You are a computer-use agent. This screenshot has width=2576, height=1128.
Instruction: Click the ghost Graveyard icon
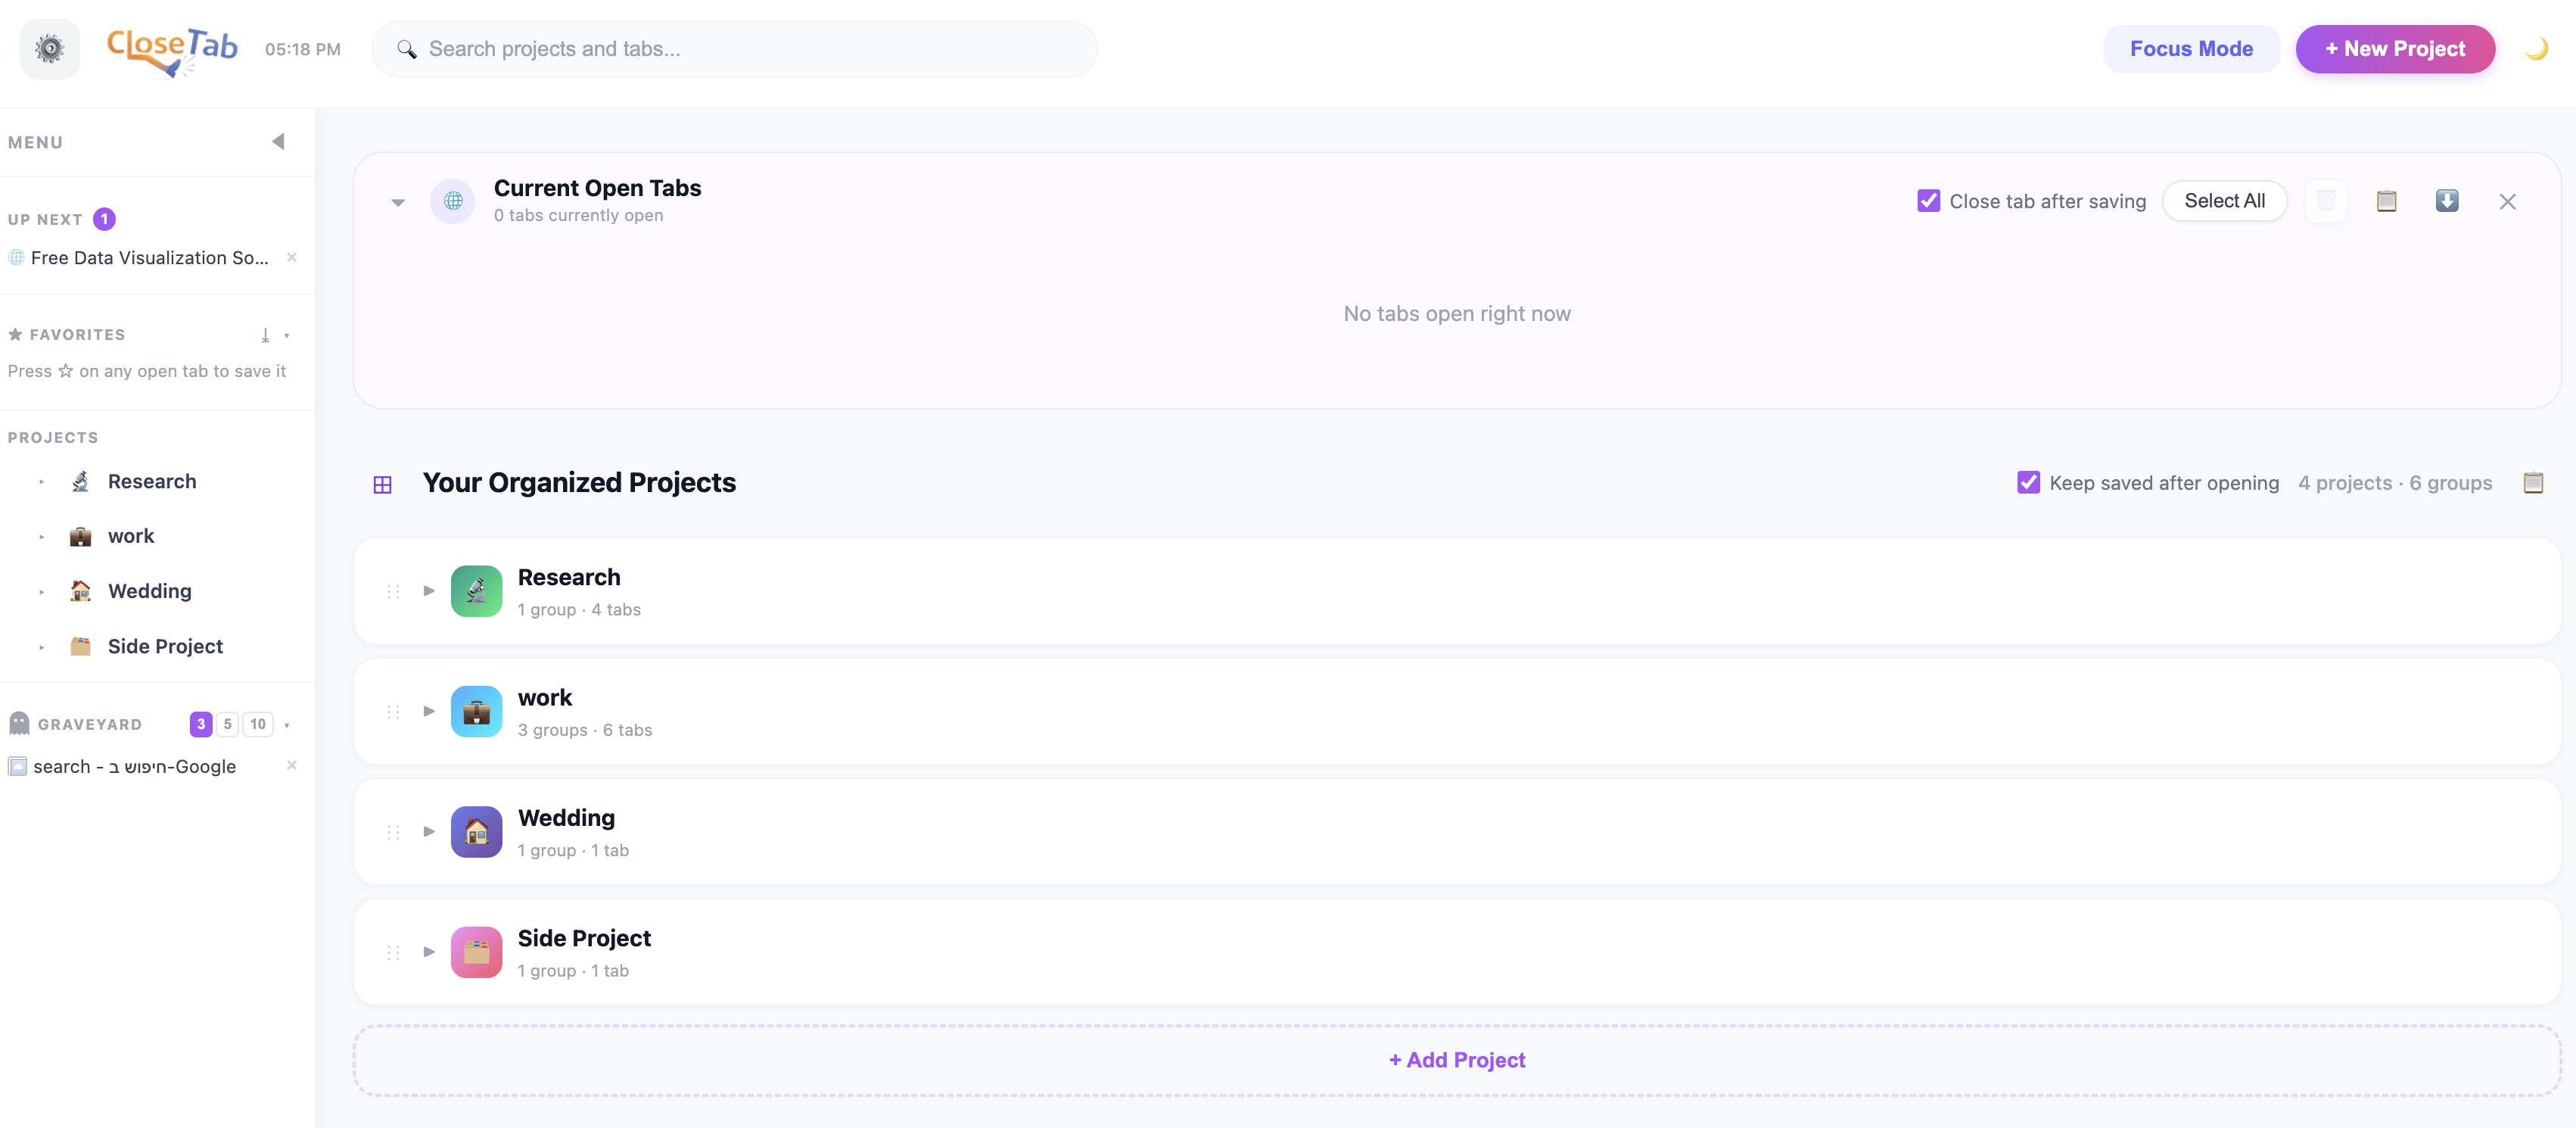coord(18,722)
